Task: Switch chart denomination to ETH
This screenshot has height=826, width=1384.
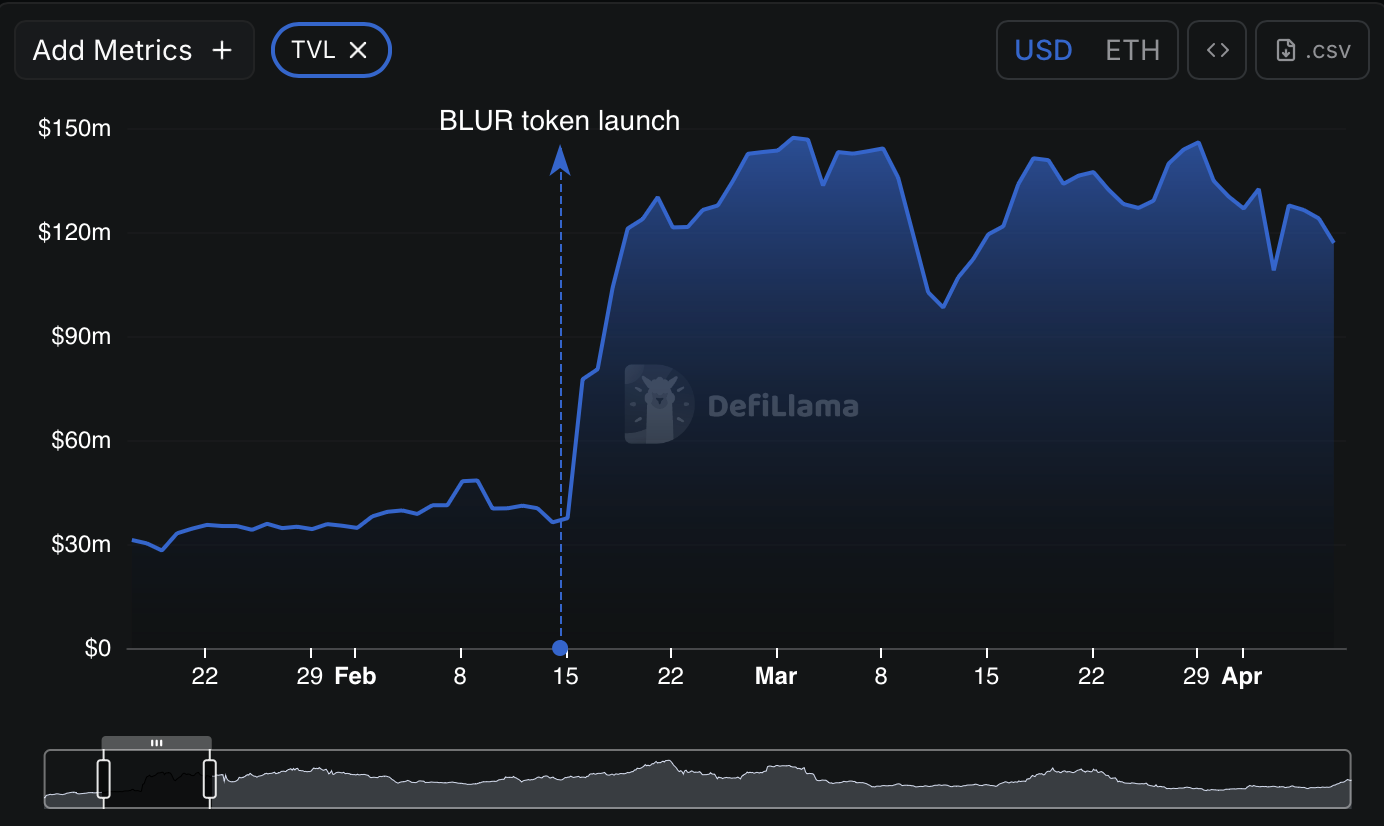Action: (x=1132, y=50)
